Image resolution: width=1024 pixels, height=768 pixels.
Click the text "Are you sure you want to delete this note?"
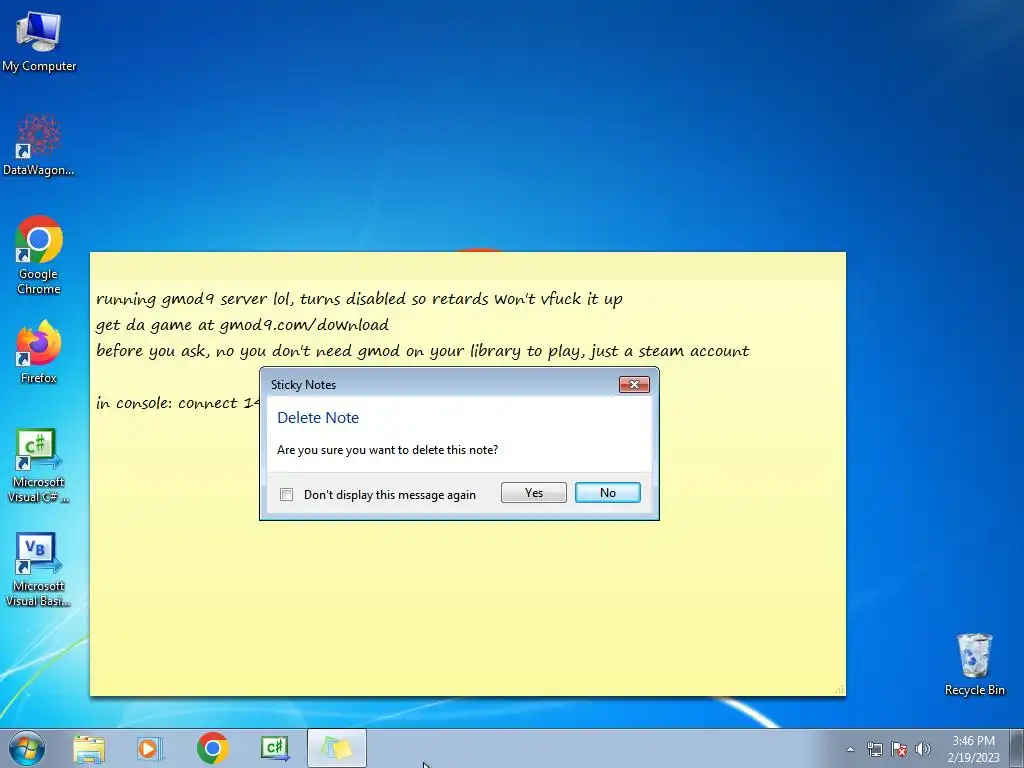point(387,450)
